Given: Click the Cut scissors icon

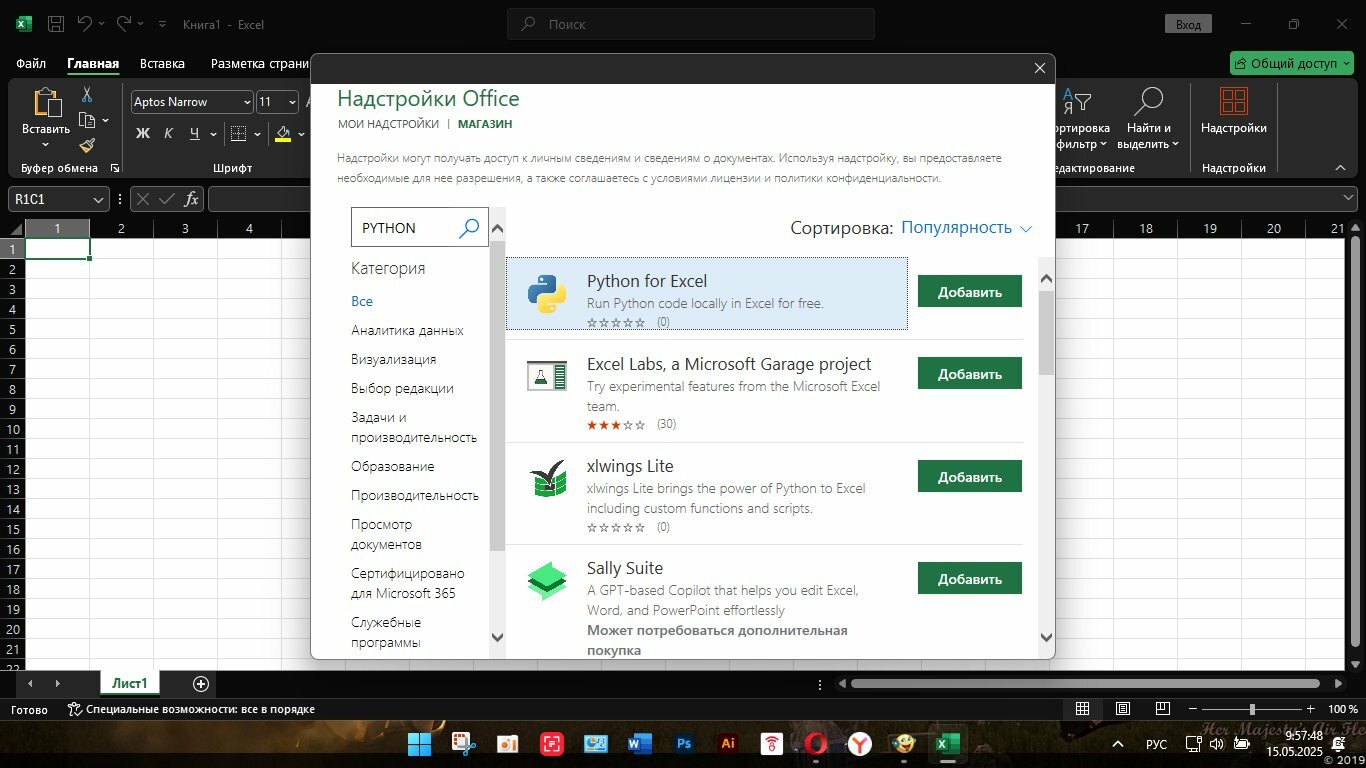Looking at the screenshot, I should coord(87,95).
